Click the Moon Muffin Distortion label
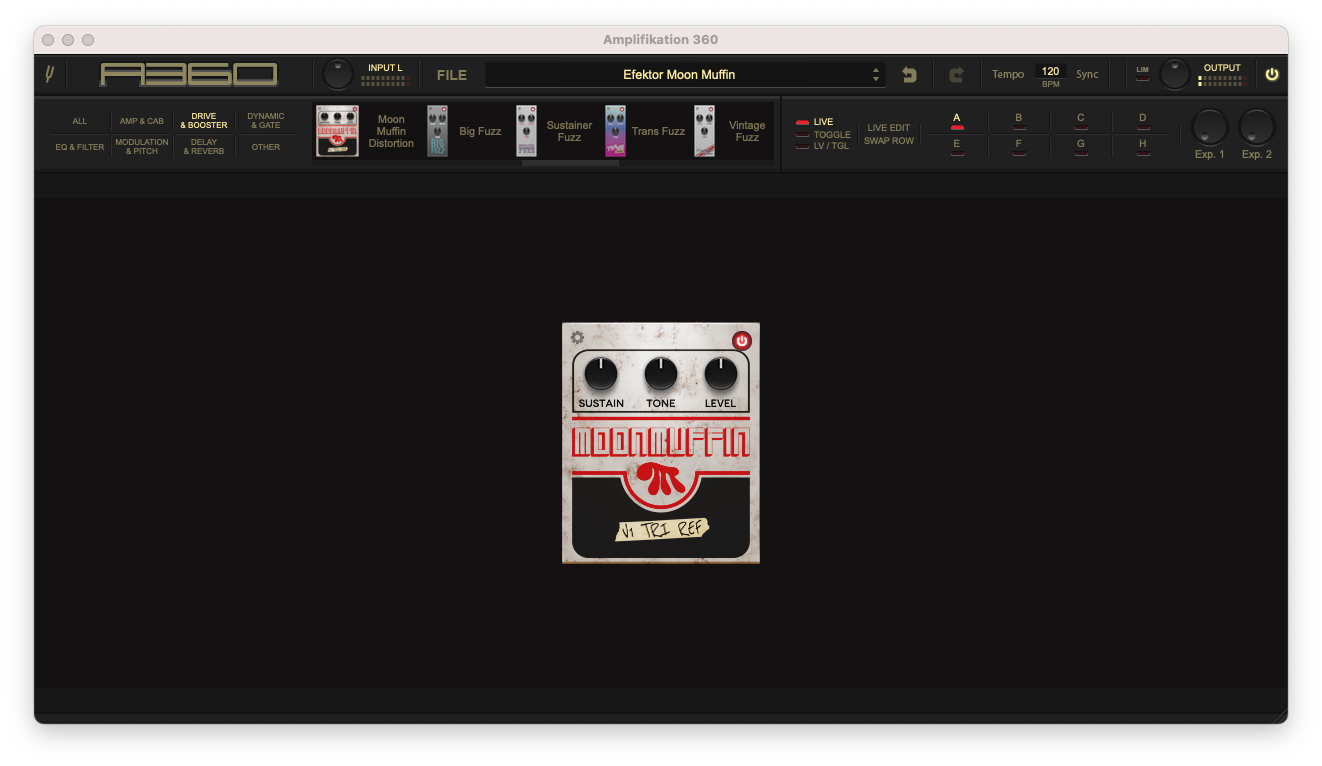 [391, 131]
